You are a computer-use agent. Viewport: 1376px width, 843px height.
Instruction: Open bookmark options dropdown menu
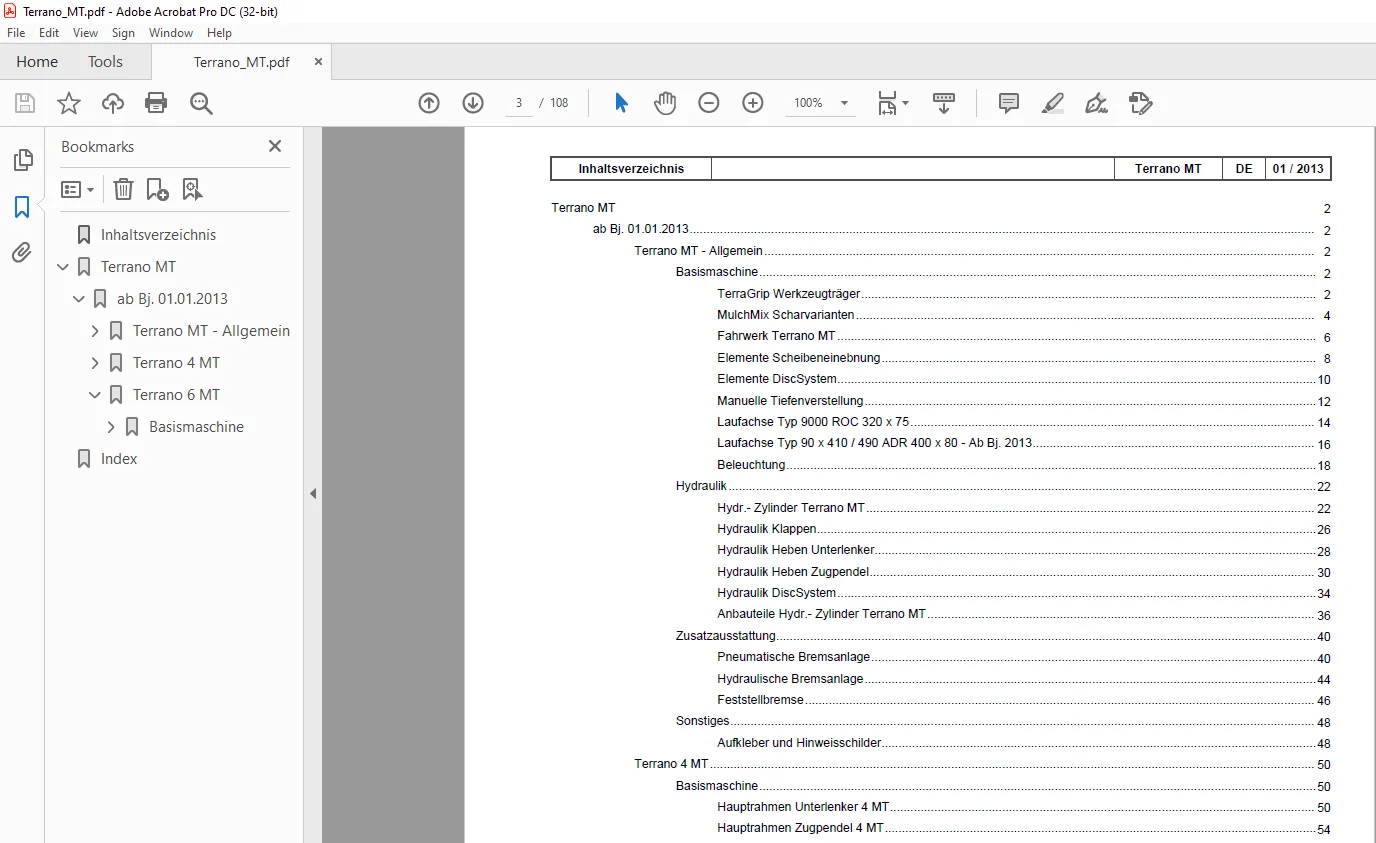(x=77, y=189)
